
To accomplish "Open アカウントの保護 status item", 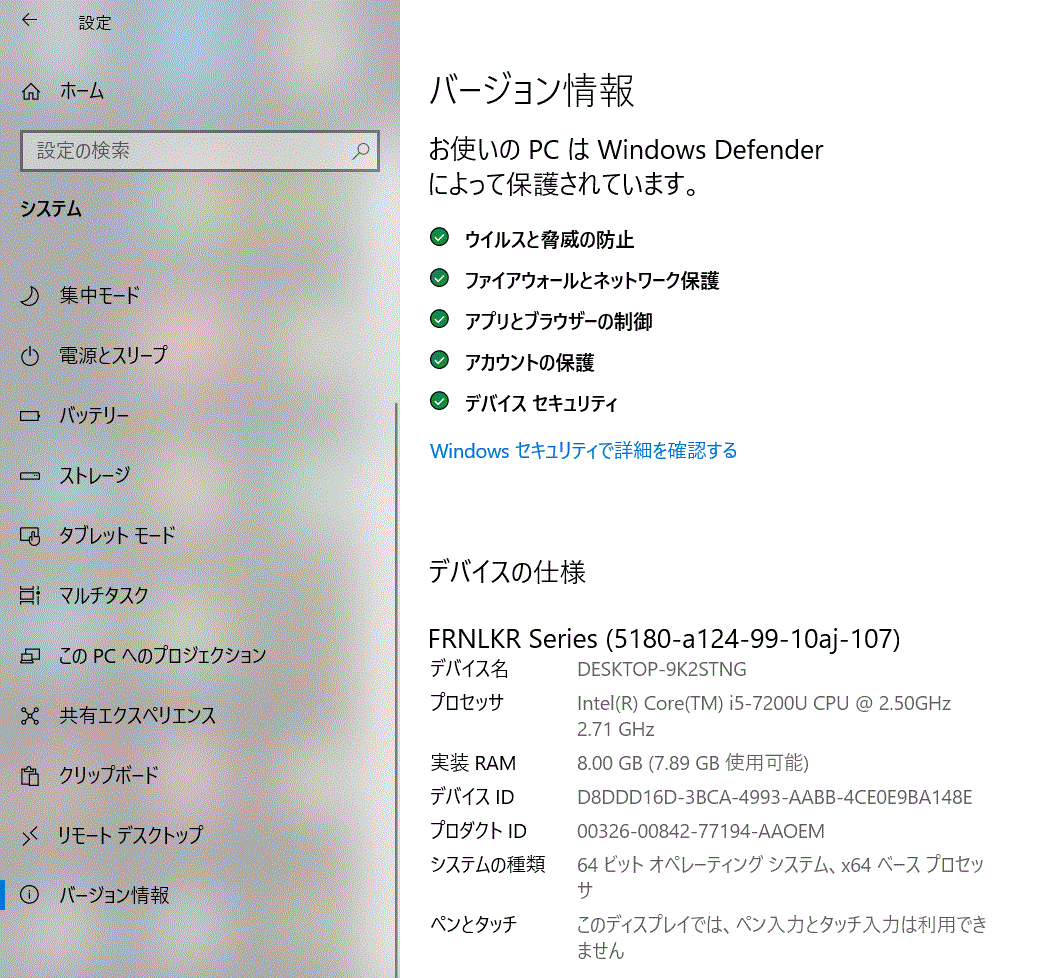I will [x=529, y=362].
